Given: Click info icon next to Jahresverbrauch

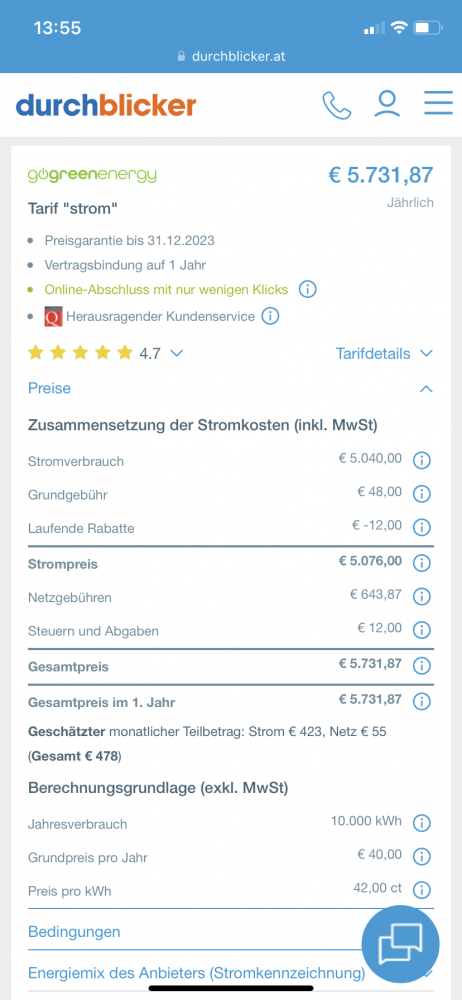Looking at the screenshot, I should point(422,823).
